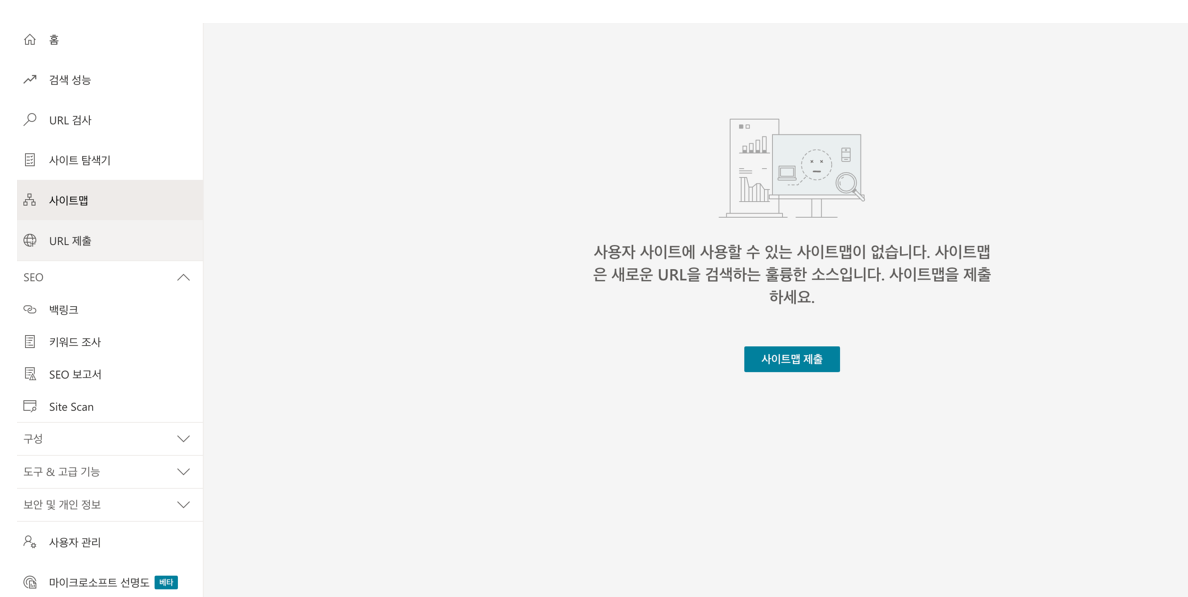Click the URL 검사 magnifier icon

[x=30, y=120]
